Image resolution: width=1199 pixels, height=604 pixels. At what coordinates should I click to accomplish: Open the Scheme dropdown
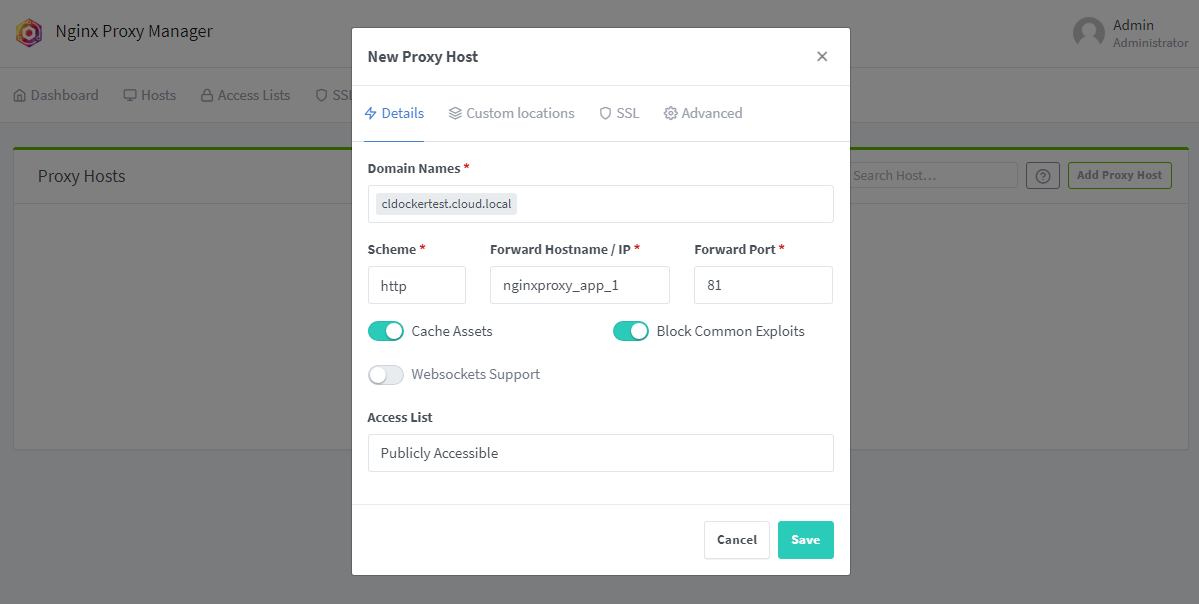click(x=416, y=285)
